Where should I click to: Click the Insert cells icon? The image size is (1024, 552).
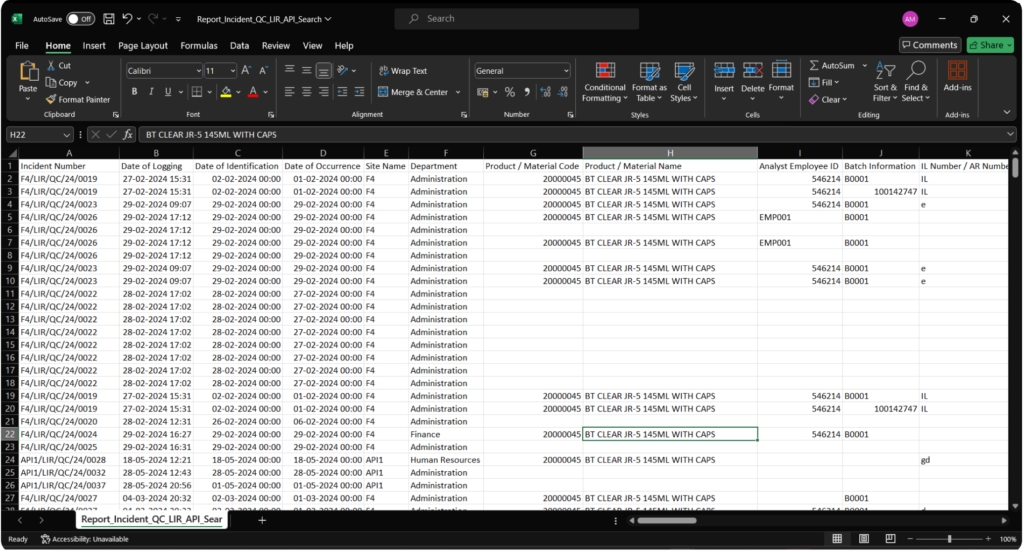pos(724,71)
